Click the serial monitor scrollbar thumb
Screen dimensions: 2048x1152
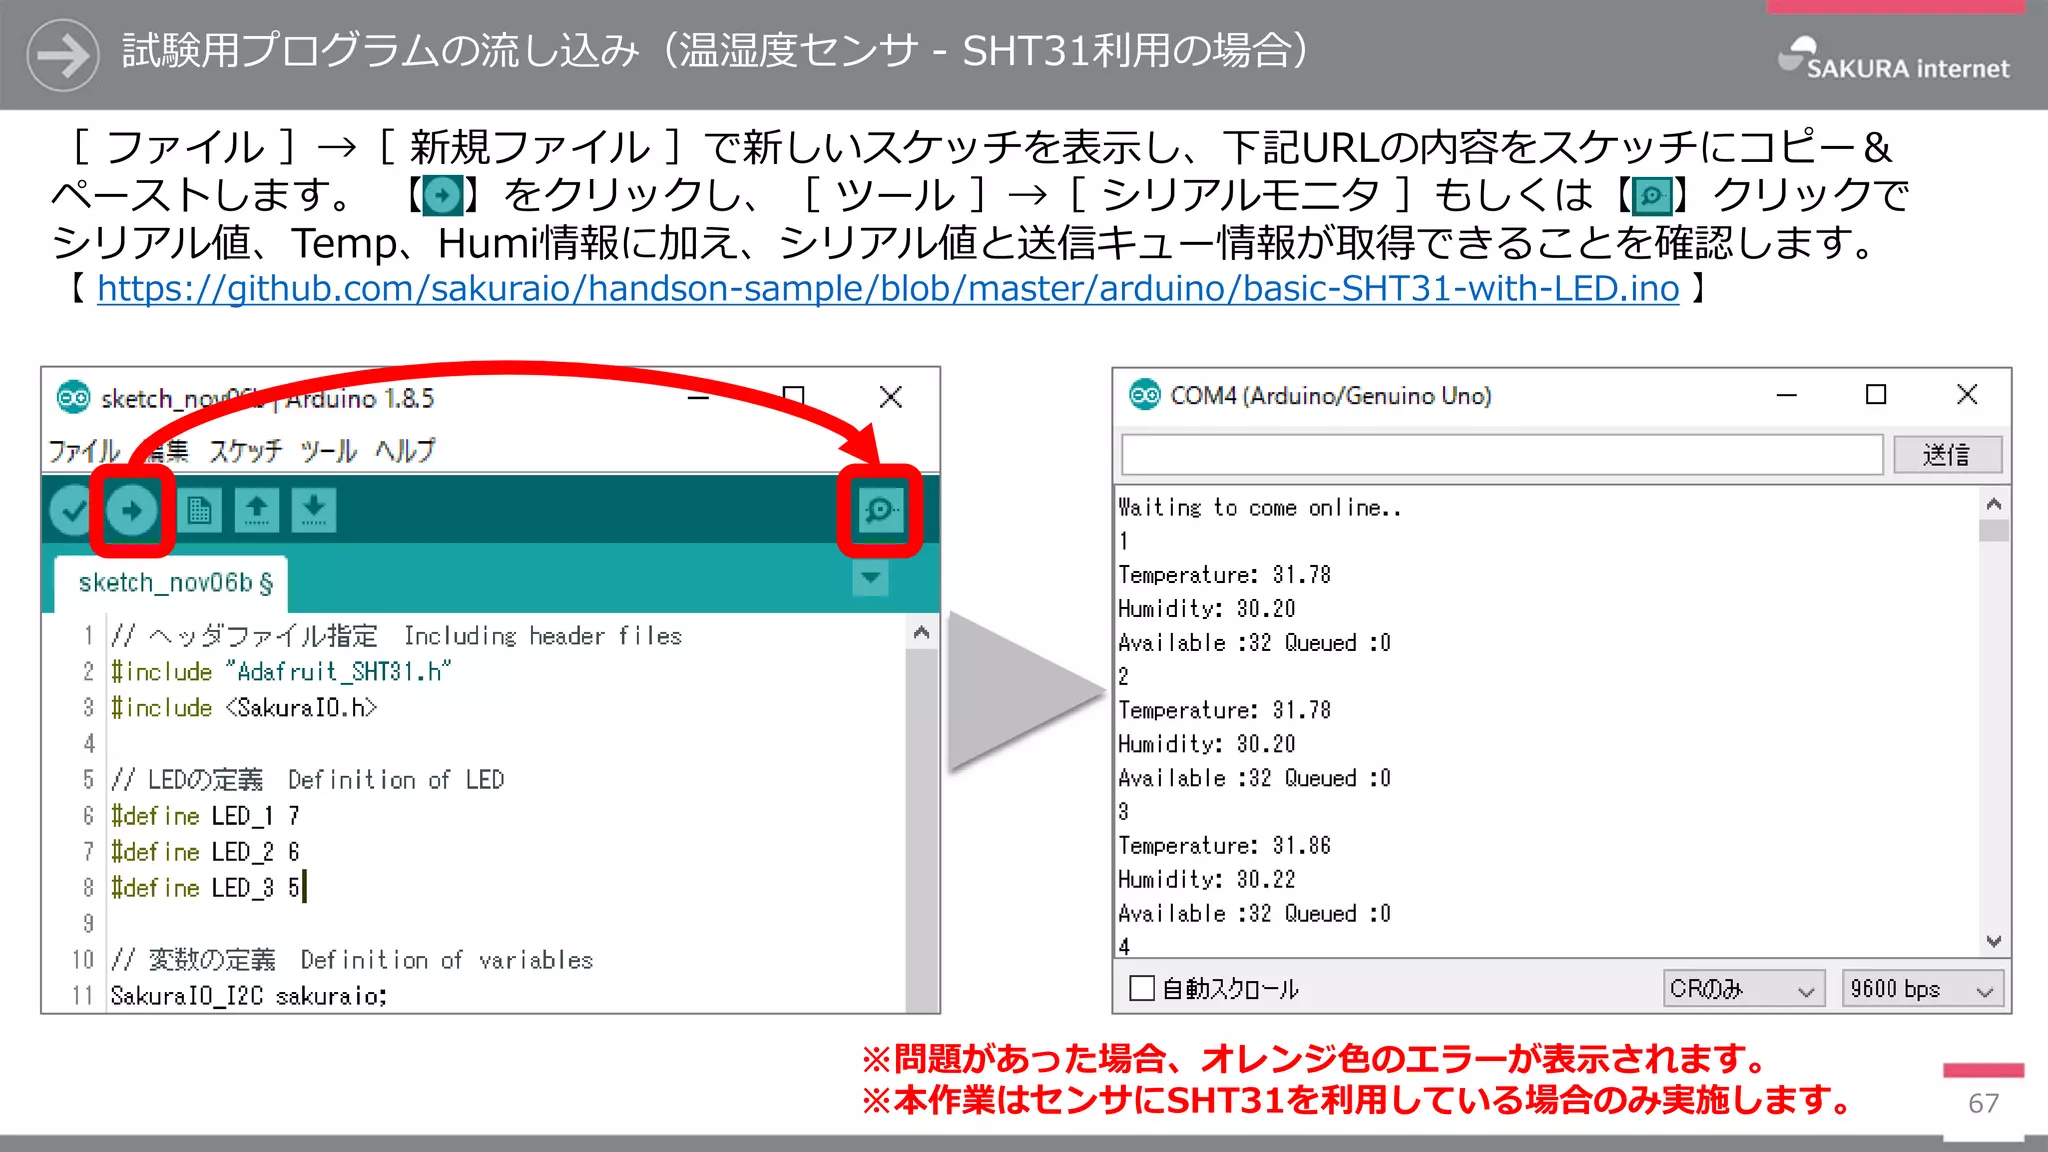point(1993,531)
